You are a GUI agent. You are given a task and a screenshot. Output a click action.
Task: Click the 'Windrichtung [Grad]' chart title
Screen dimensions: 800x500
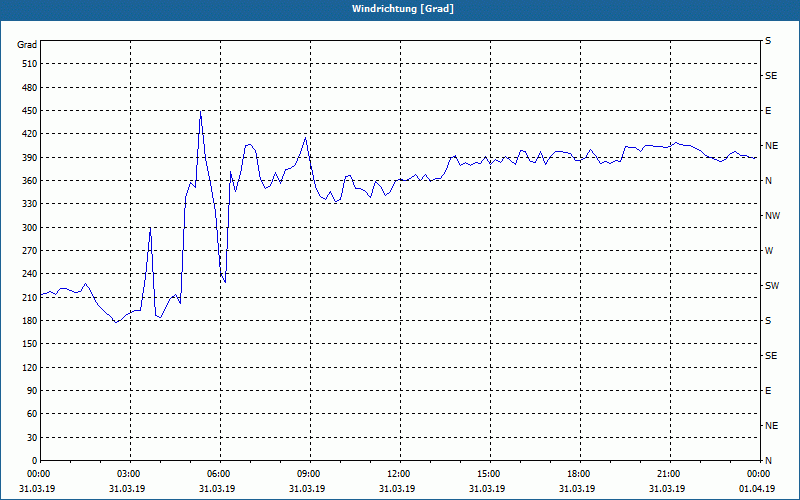pos(403,9)
